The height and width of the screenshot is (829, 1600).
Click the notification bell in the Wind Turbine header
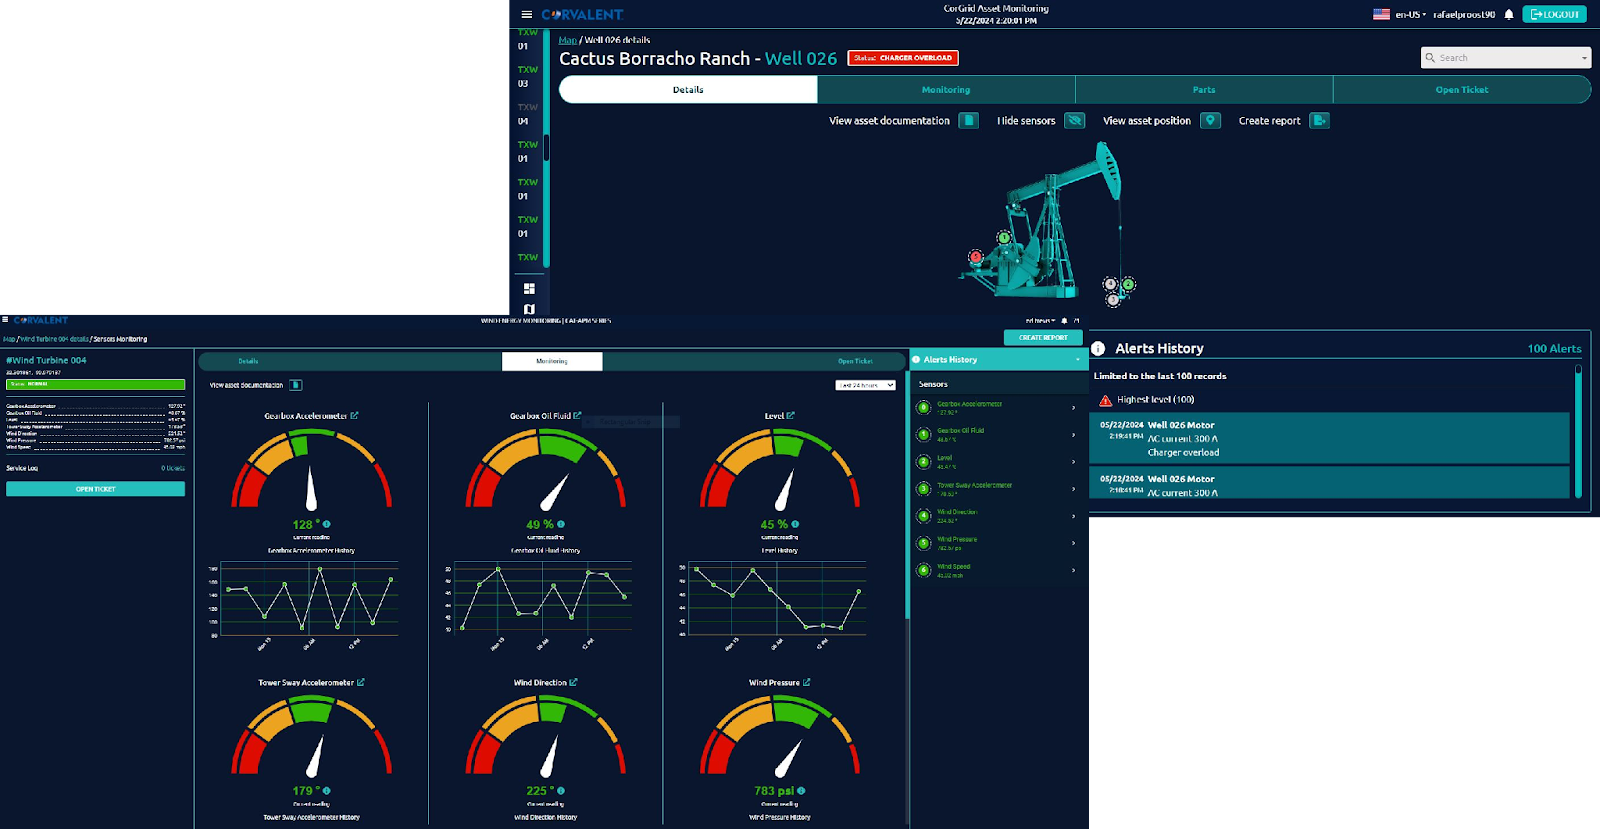tap(1064, 321)
